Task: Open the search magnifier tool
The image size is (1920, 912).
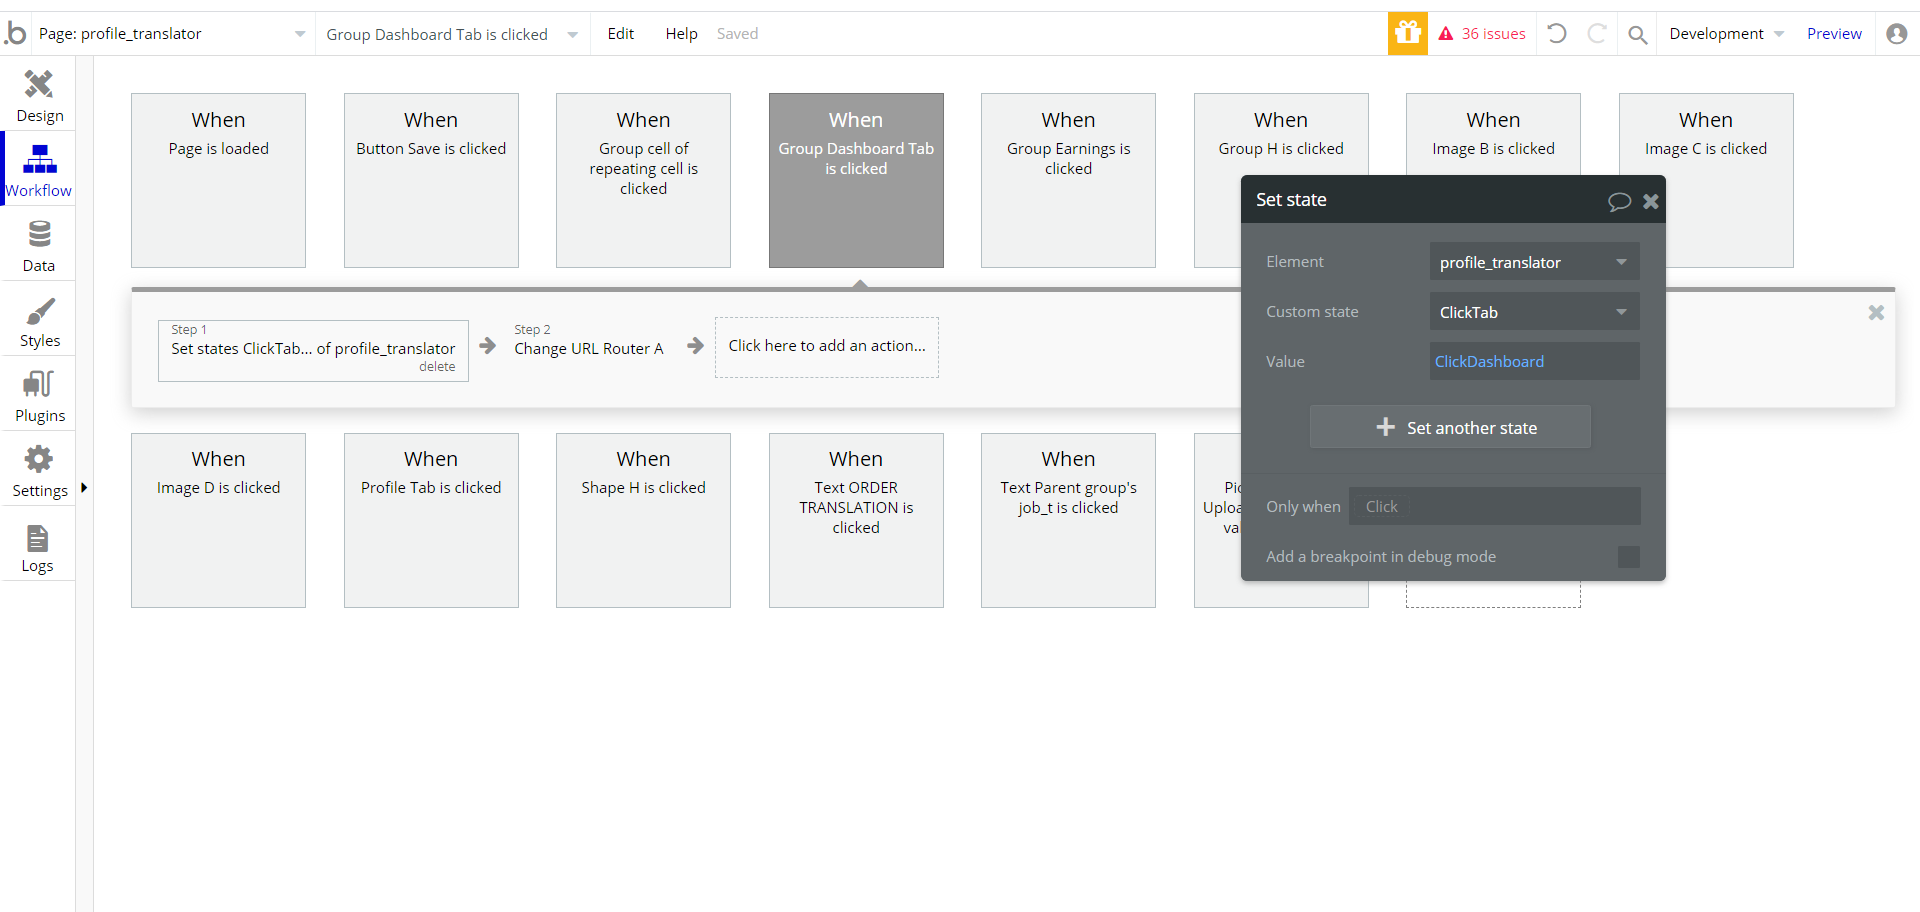Action: (x=1637, y=35)
